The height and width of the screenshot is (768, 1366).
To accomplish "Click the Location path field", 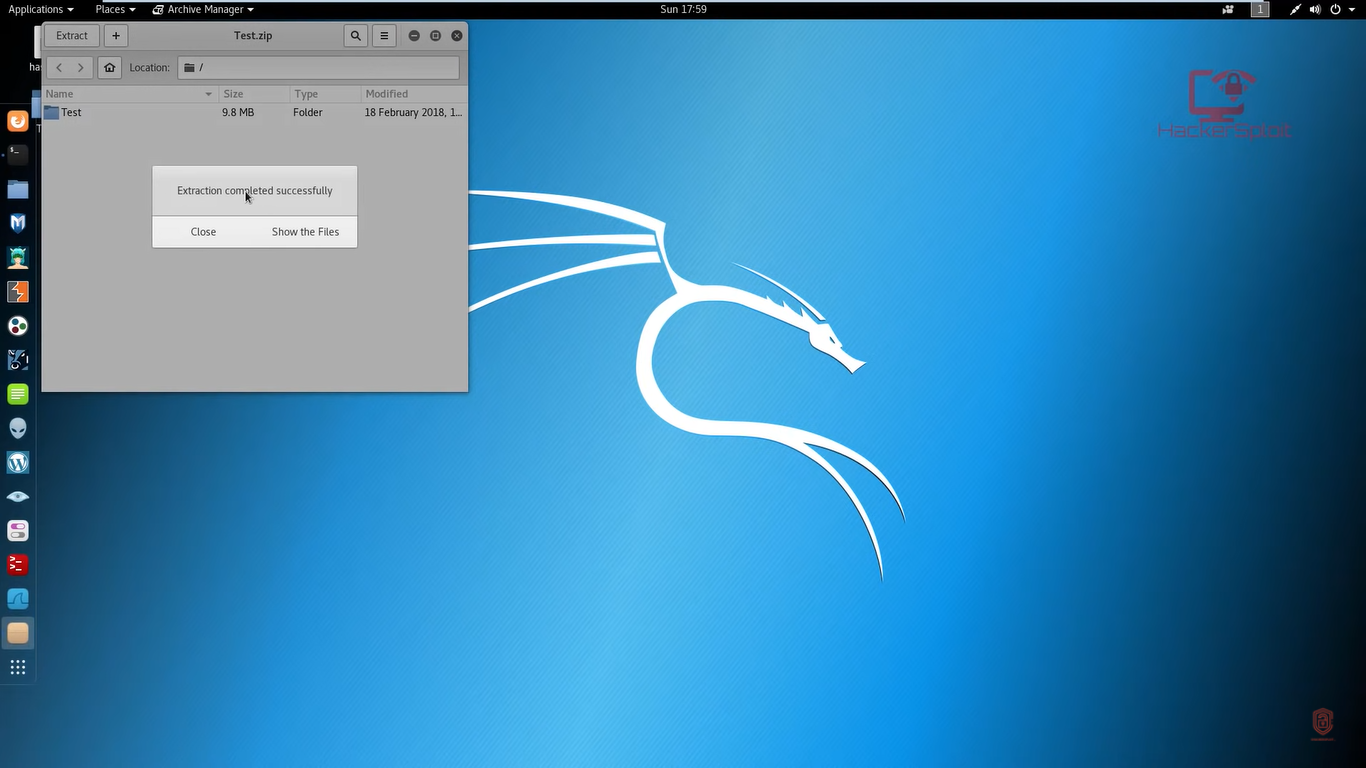I will tap(318, 68).
